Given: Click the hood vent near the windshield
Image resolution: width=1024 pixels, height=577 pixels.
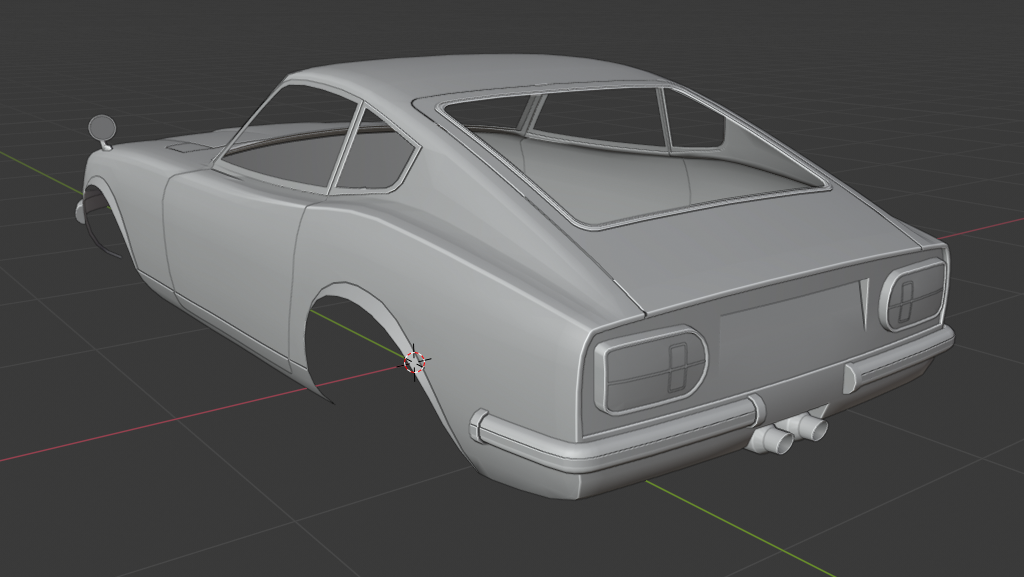Looking at the screenshot, I should [187, 146].
